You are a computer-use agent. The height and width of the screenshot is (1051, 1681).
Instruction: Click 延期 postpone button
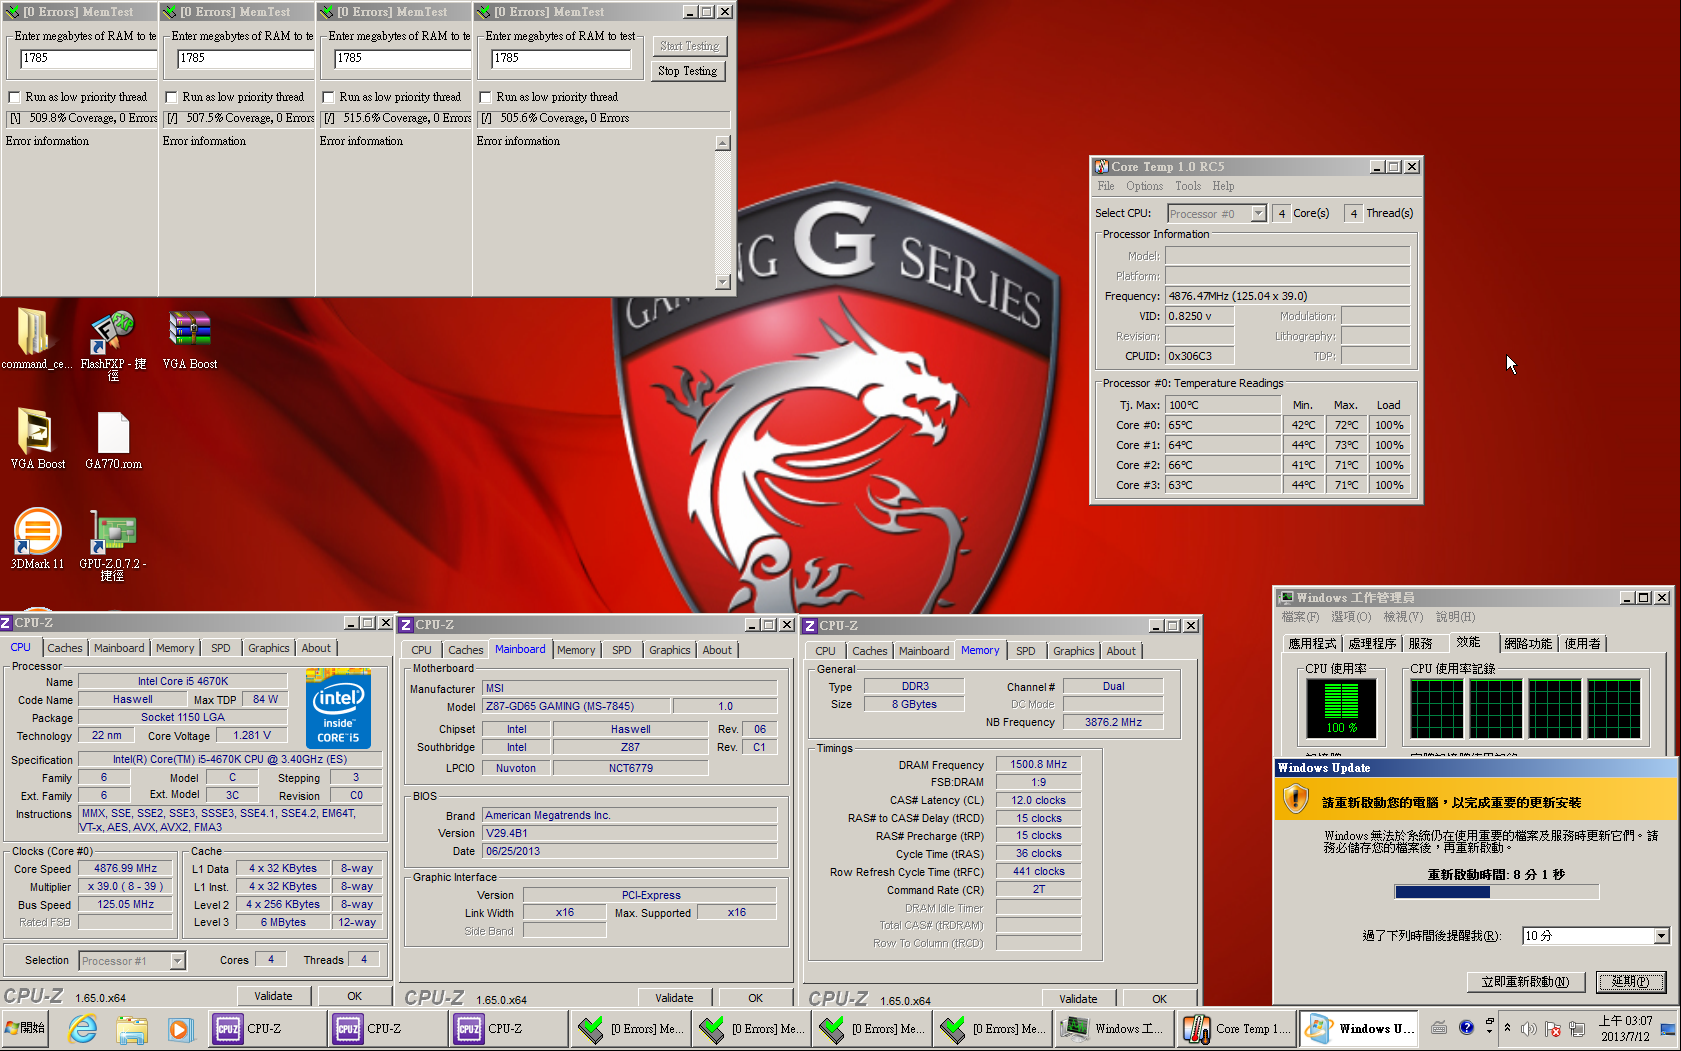tap(1631, 982)
